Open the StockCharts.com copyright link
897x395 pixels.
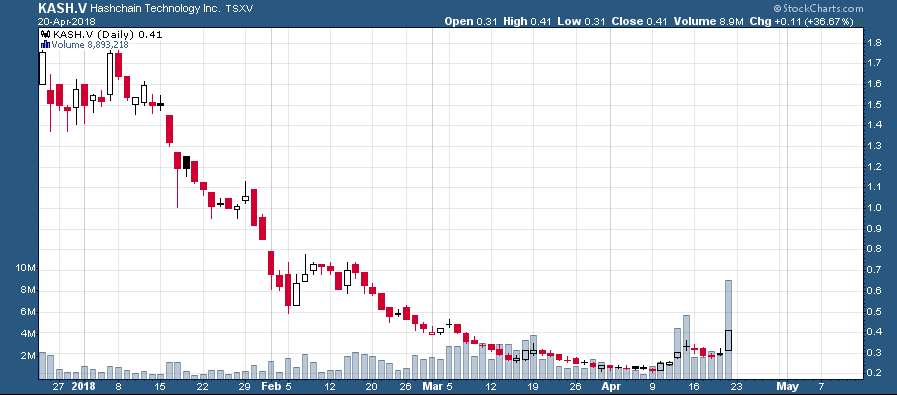coord(818,9)
